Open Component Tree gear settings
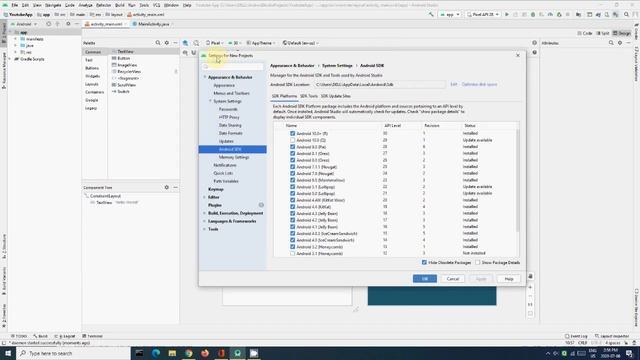Screen dimensions: 640x360 click(167, 187)
